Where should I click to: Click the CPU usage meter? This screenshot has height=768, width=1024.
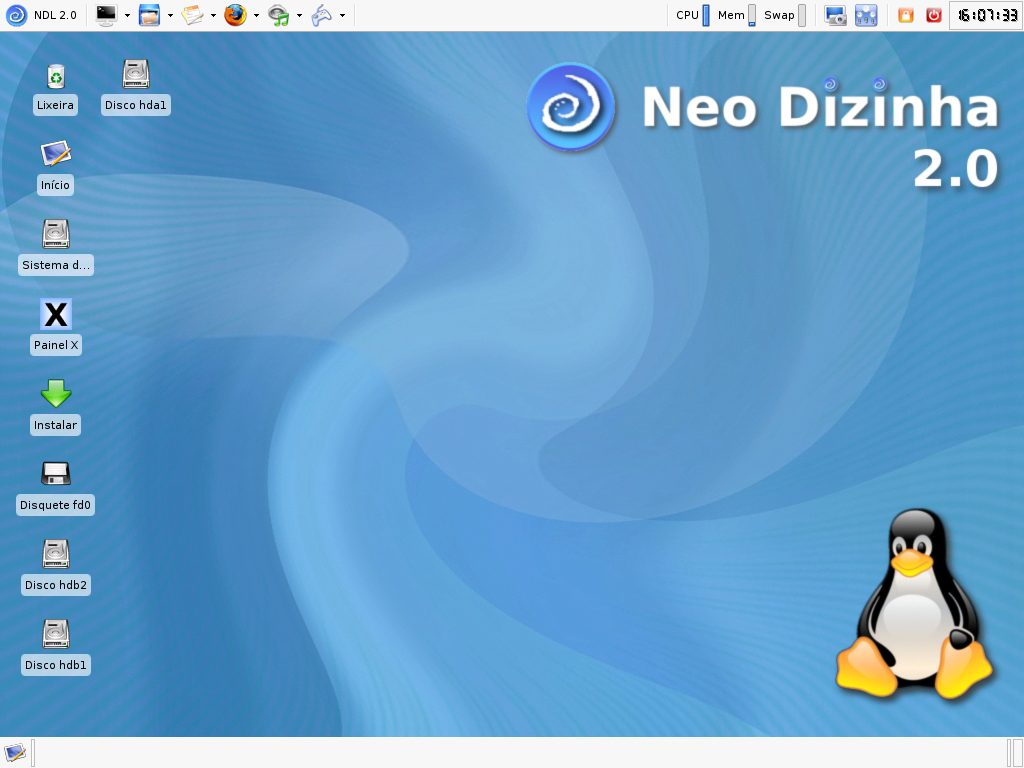click(702, 14)
